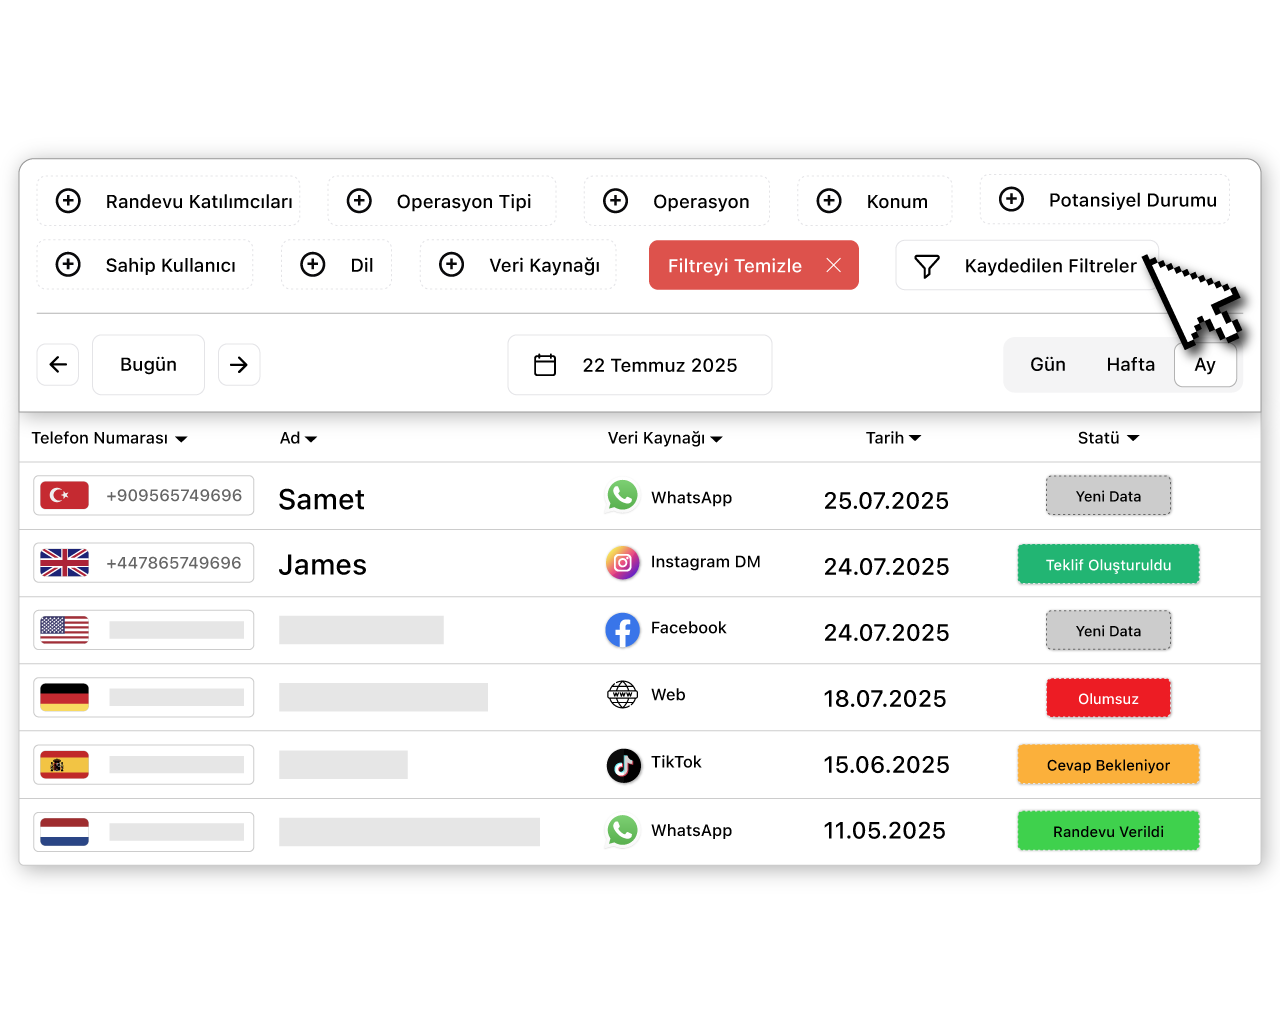Click the funnel icon in Kaydedilen Filtreler
1280x1024 pixels.
[927, 266]
